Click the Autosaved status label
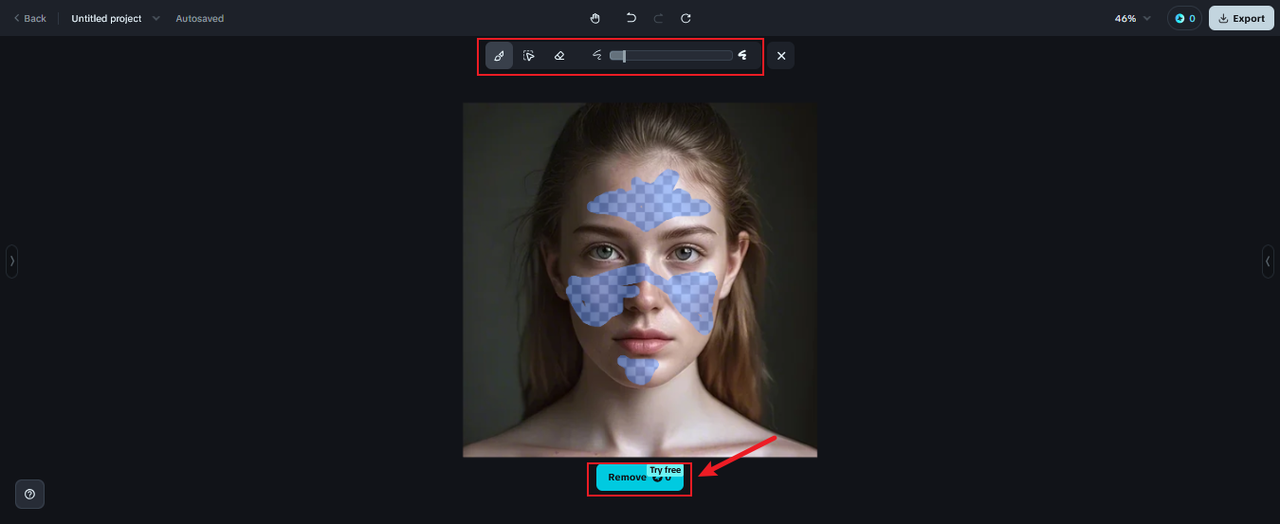 click(200, 18)
